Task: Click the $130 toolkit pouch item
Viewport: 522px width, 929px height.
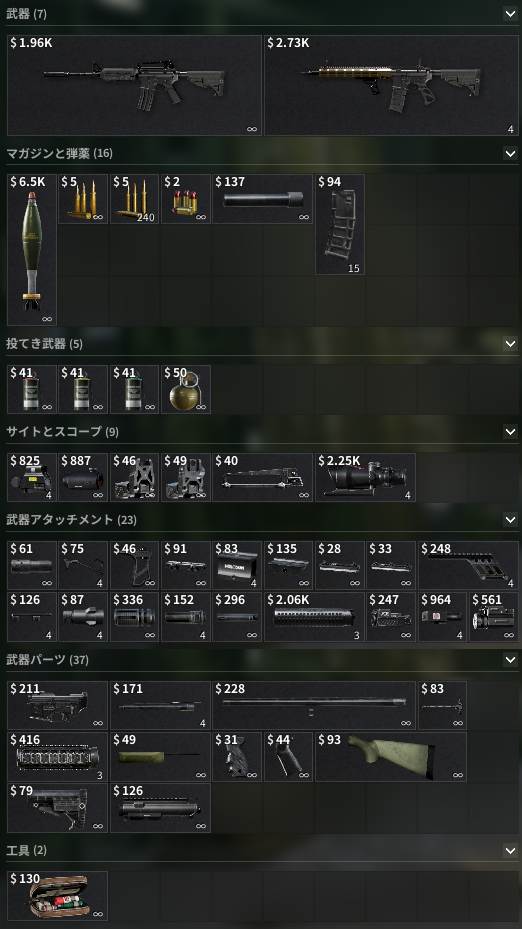Action: pyautogui.click(x=57, y=896)
